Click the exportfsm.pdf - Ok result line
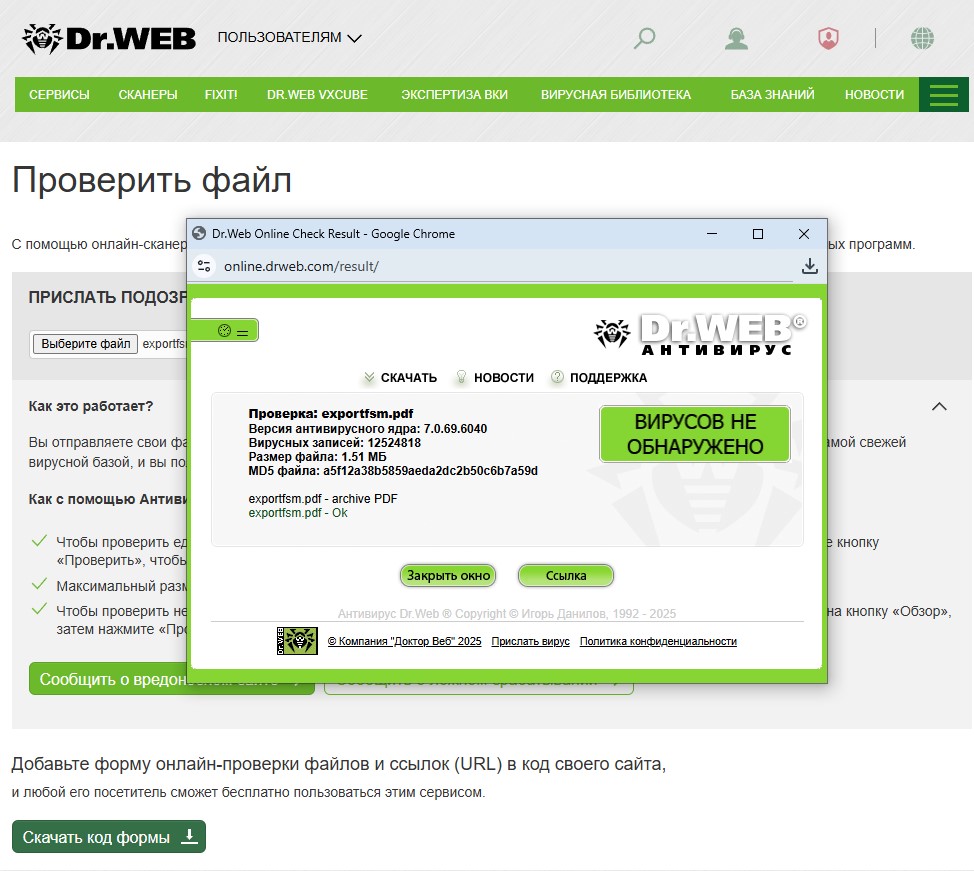The width and height of the screenshot is (974, 871). [x=298, y=513]
